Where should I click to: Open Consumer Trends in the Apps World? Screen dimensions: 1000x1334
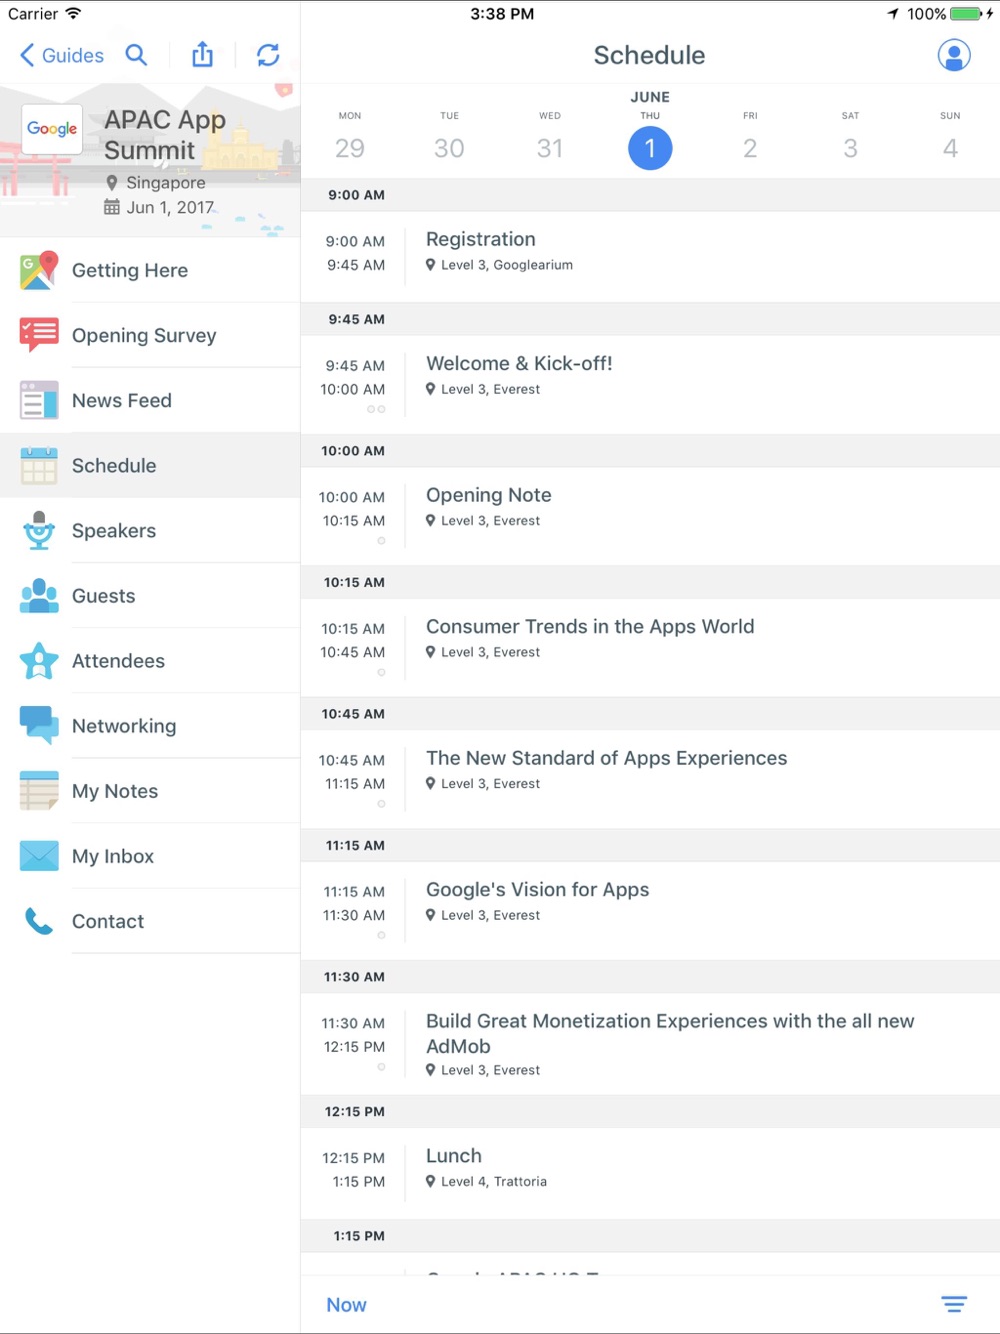pyautogui.click(x=650, y=647)
